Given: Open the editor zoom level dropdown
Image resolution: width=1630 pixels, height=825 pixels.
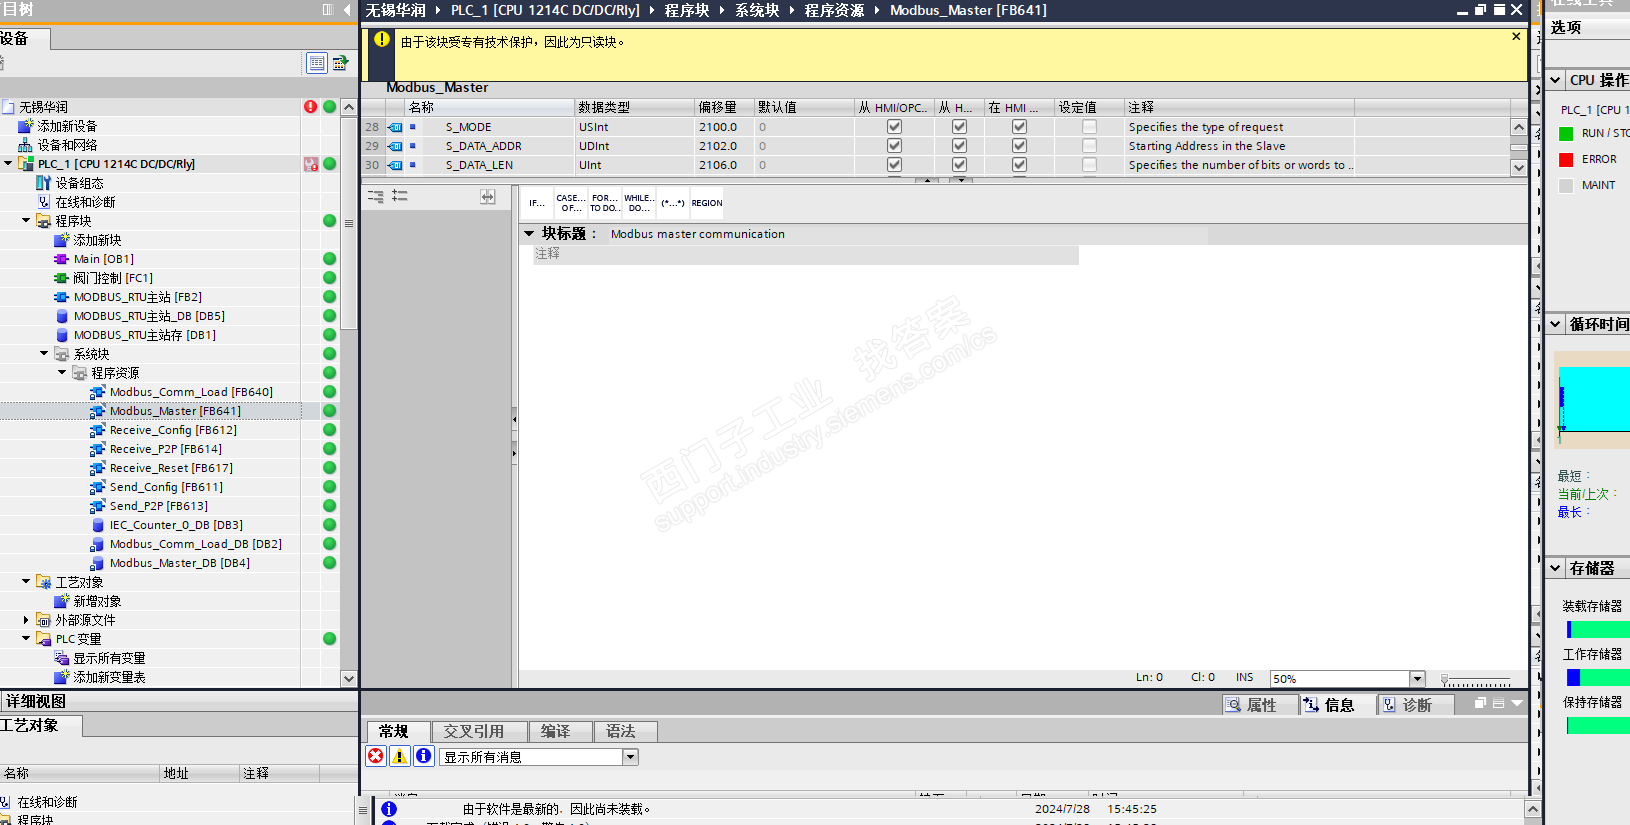Looking at the screenshot, I should [x=1417, y=678].
